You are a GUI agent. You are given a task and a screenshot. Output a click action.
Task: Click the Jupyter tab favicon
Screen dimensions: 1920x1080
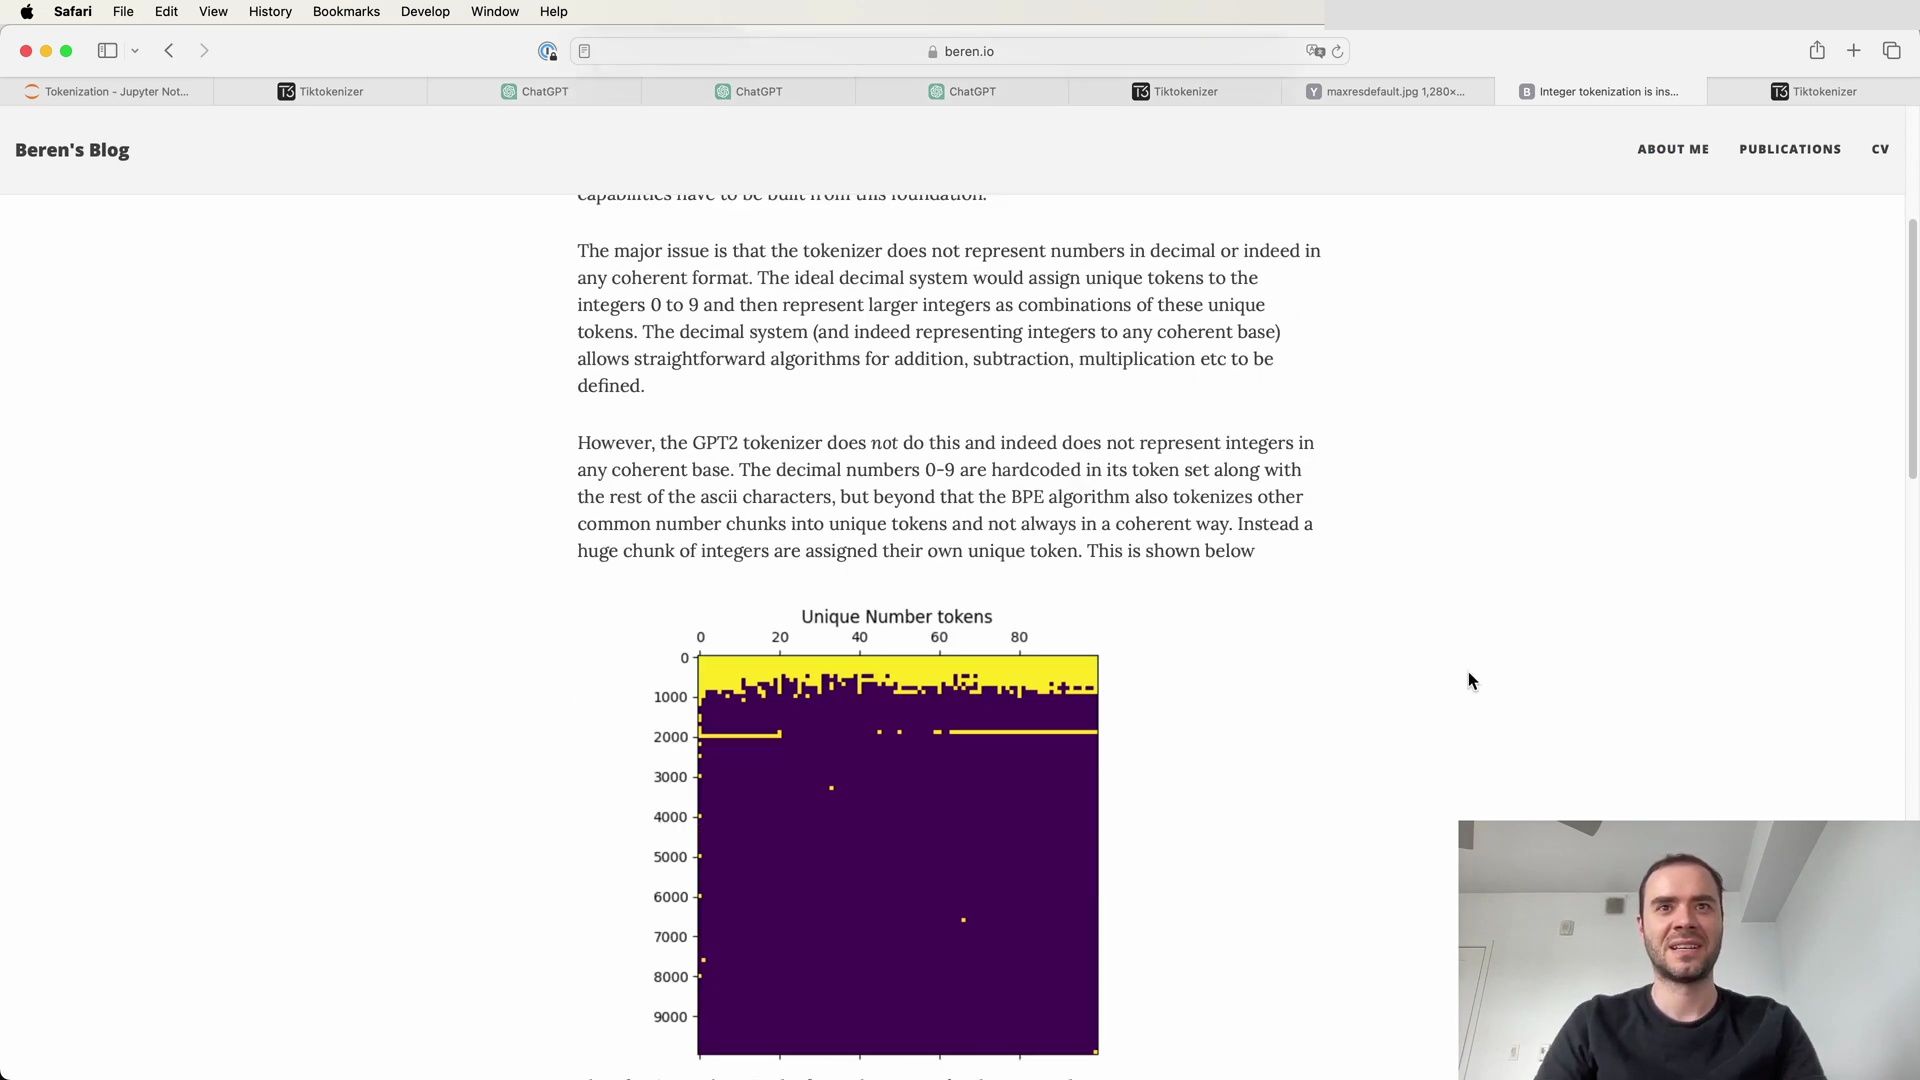click(32, 91)
